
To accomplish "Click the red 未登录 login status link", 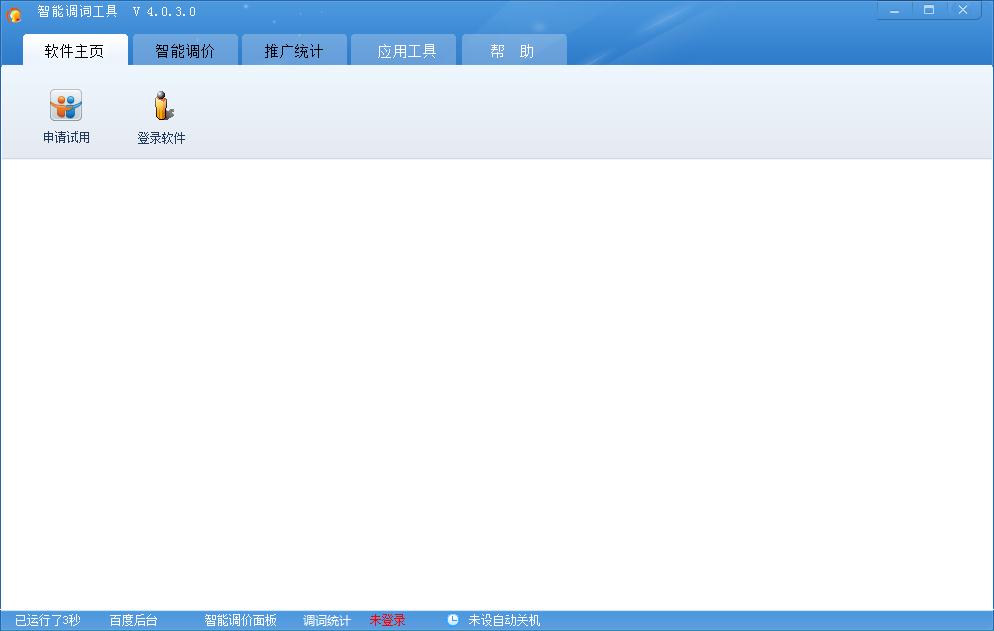I will pos(387,620).
